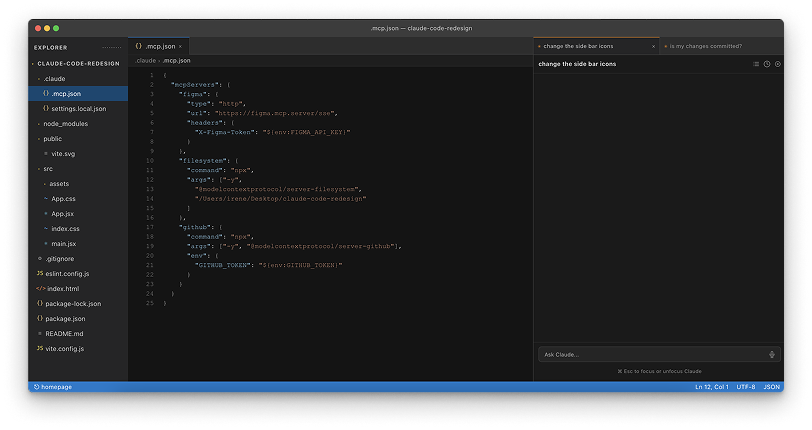This screenshot has width=812, height=430.
Task: Select the .mcp.json editor tab
Action: (x=159, y=46)
